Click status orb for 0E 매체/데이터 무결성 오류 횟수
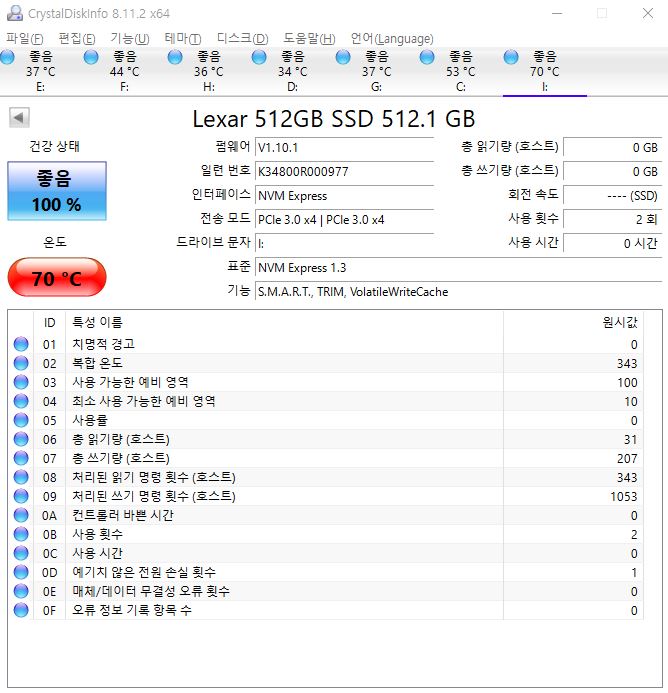Viewport: 668px width, 693px height. tap(21, 591)
